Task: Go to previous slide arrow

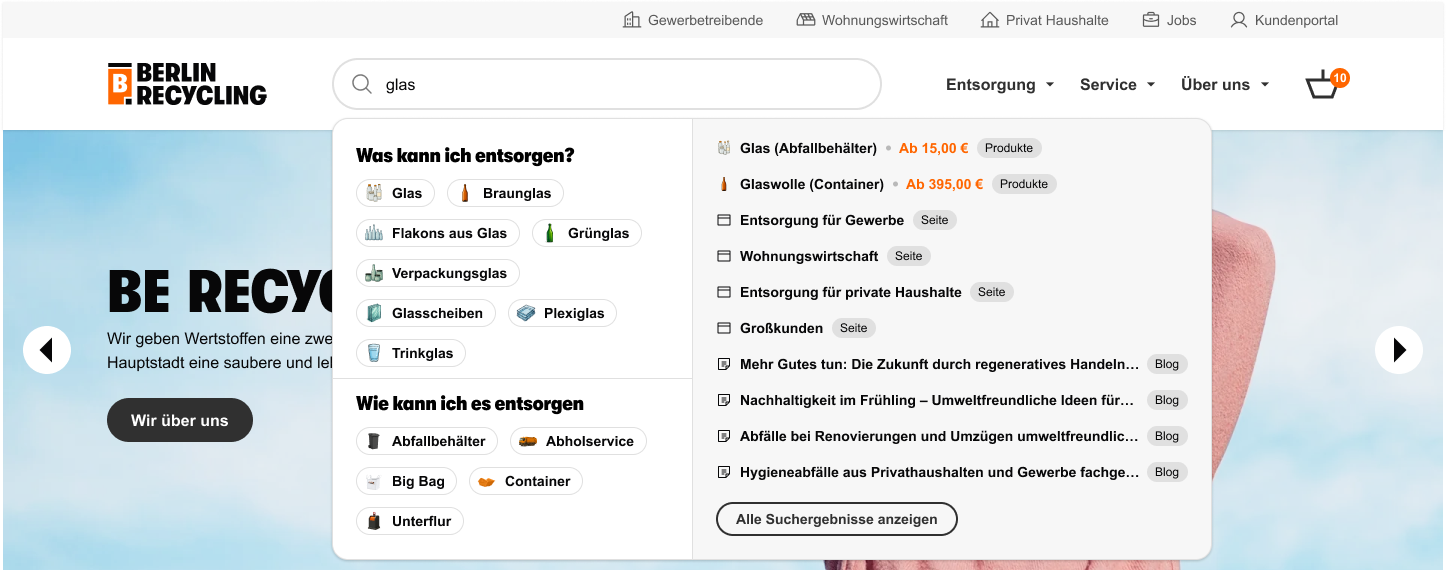Action: point(47,350)
